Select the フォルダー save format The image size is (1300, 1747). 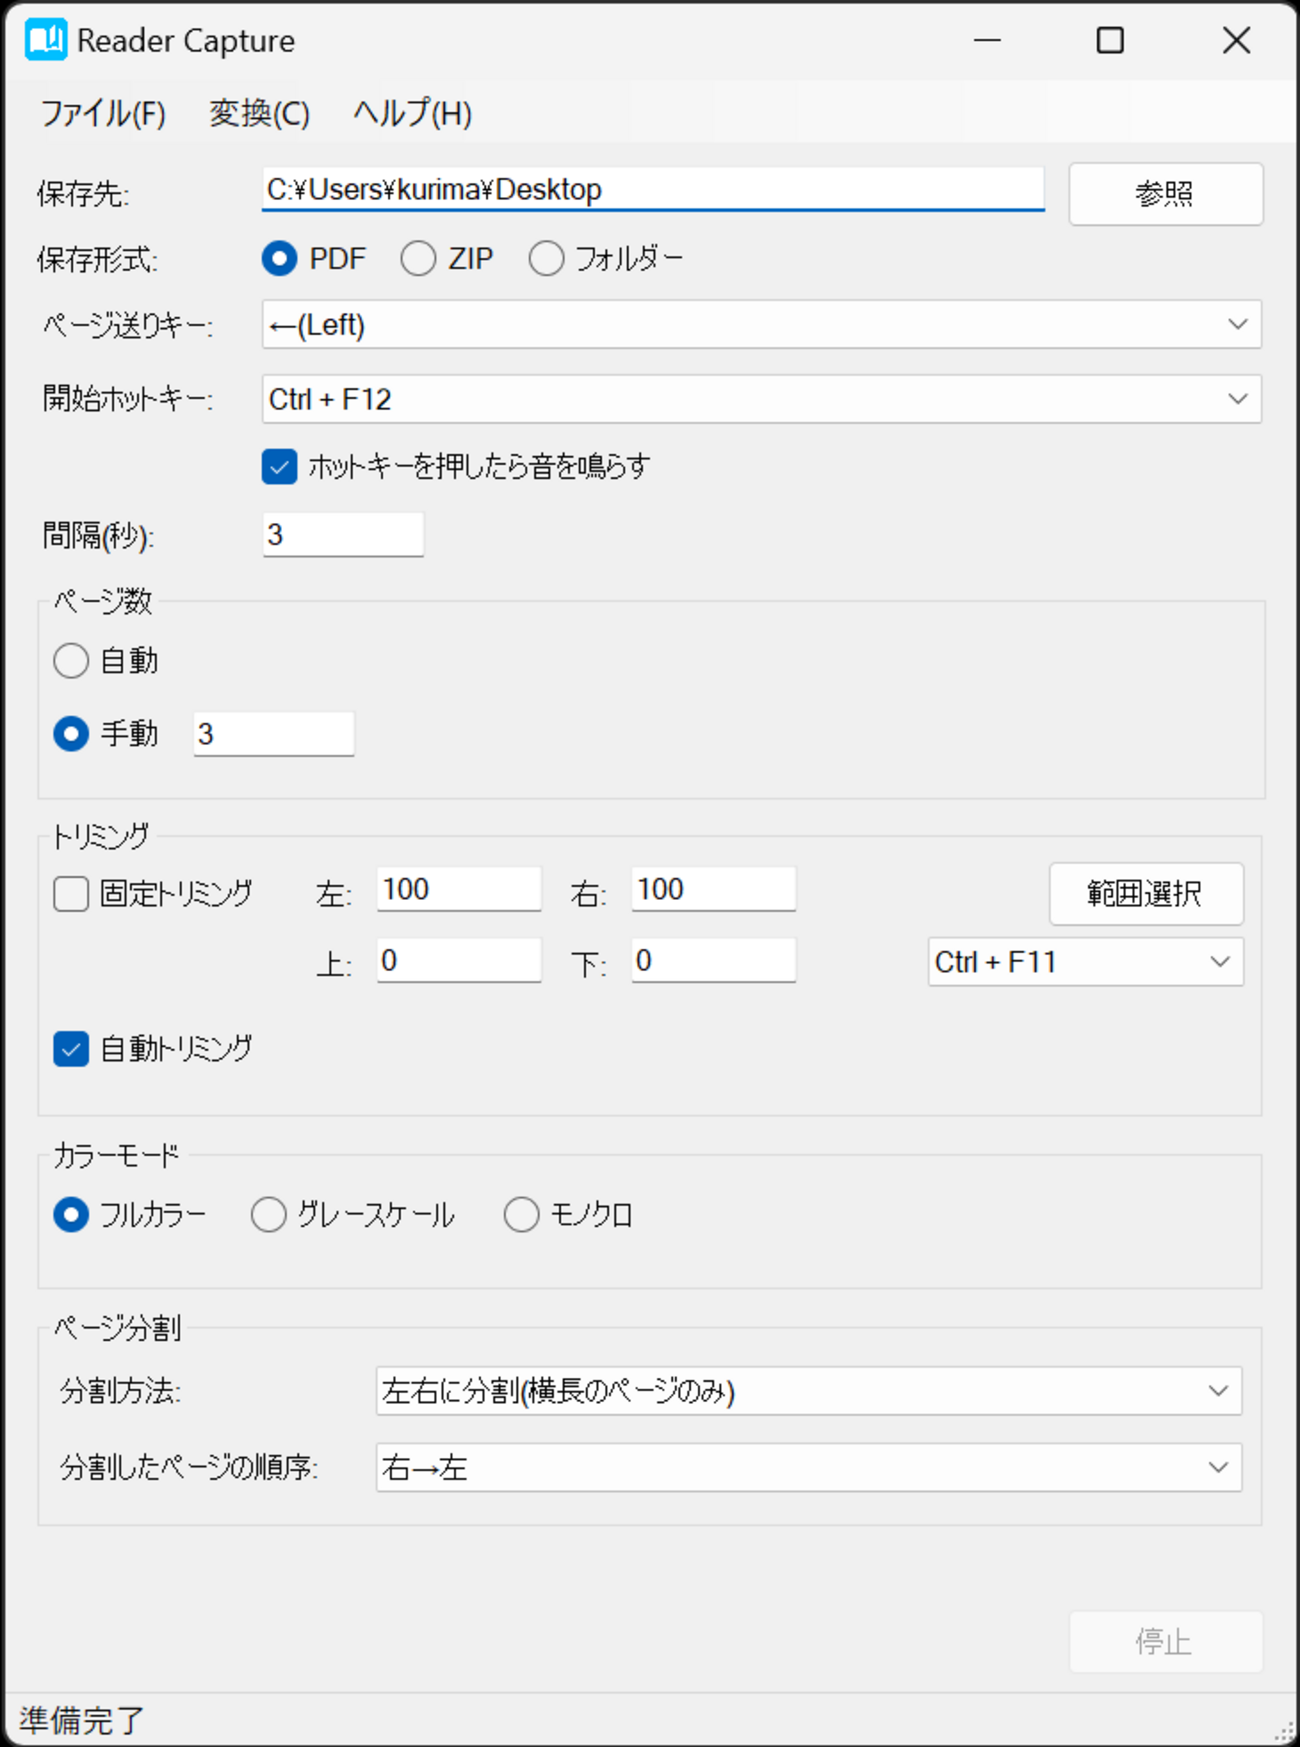pyautogui.click(x=547, y=259)
